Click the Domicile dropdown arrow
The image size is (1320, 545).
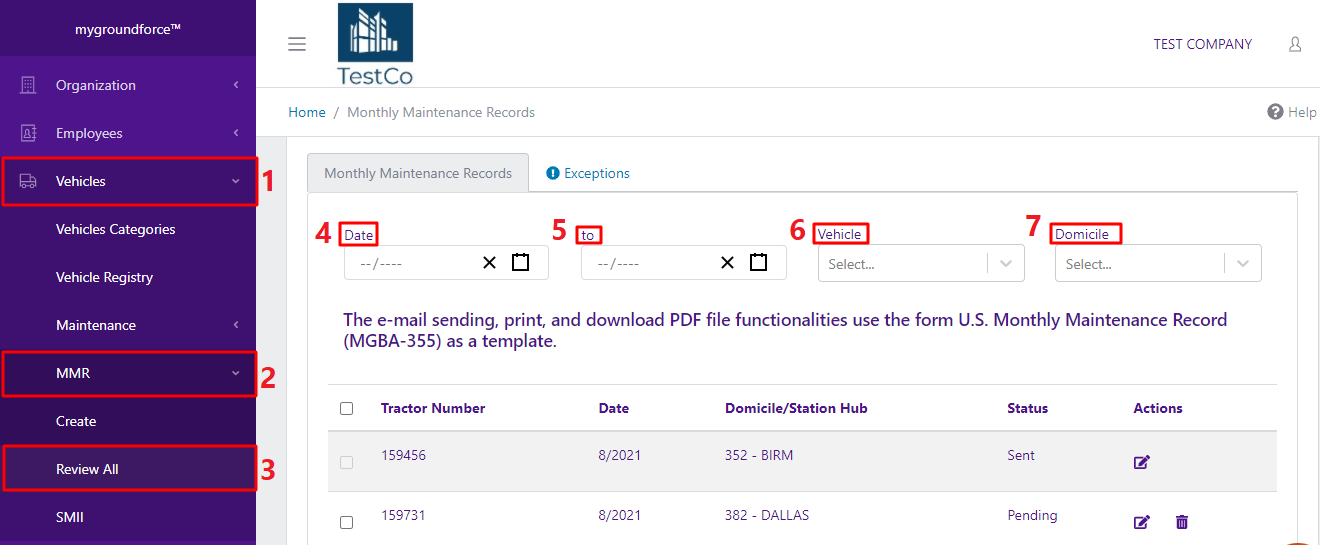tap(1243, 264)
